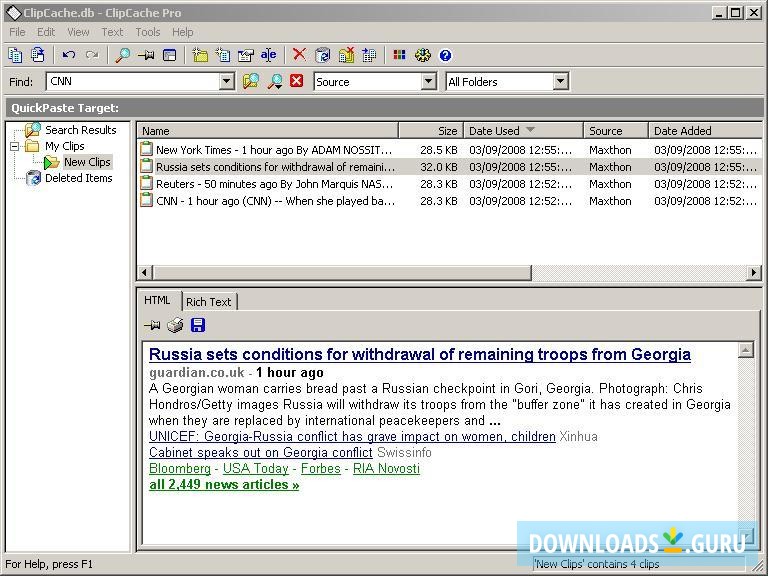
Task: Open help via the blue question mark icon
Action: point(445,55)
